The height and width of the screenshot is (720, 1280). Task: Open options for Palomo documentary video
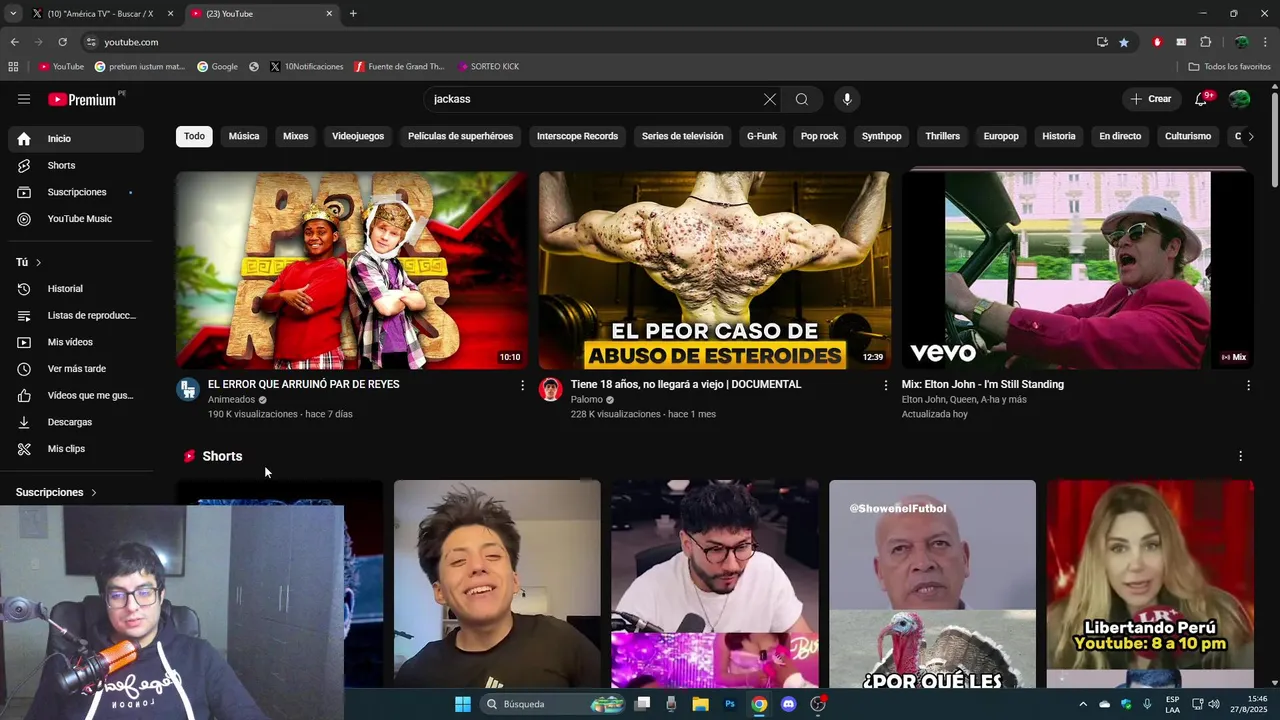[885, 385]
